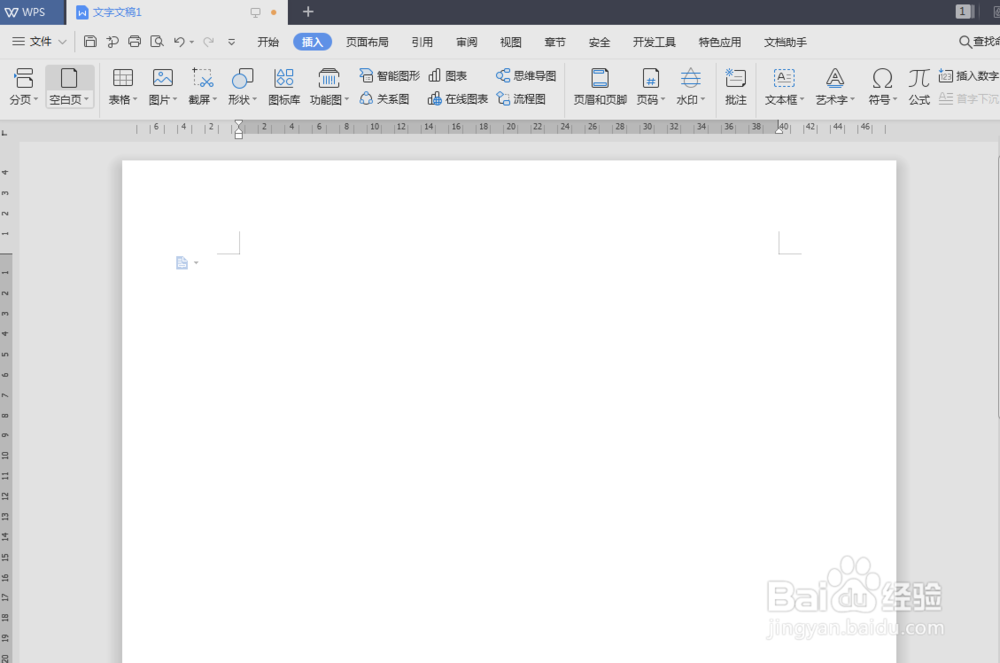This screenshot has height=663, width=1000.
Task: Open the Watermark dropdown 水印
Action: pos(690,87)
